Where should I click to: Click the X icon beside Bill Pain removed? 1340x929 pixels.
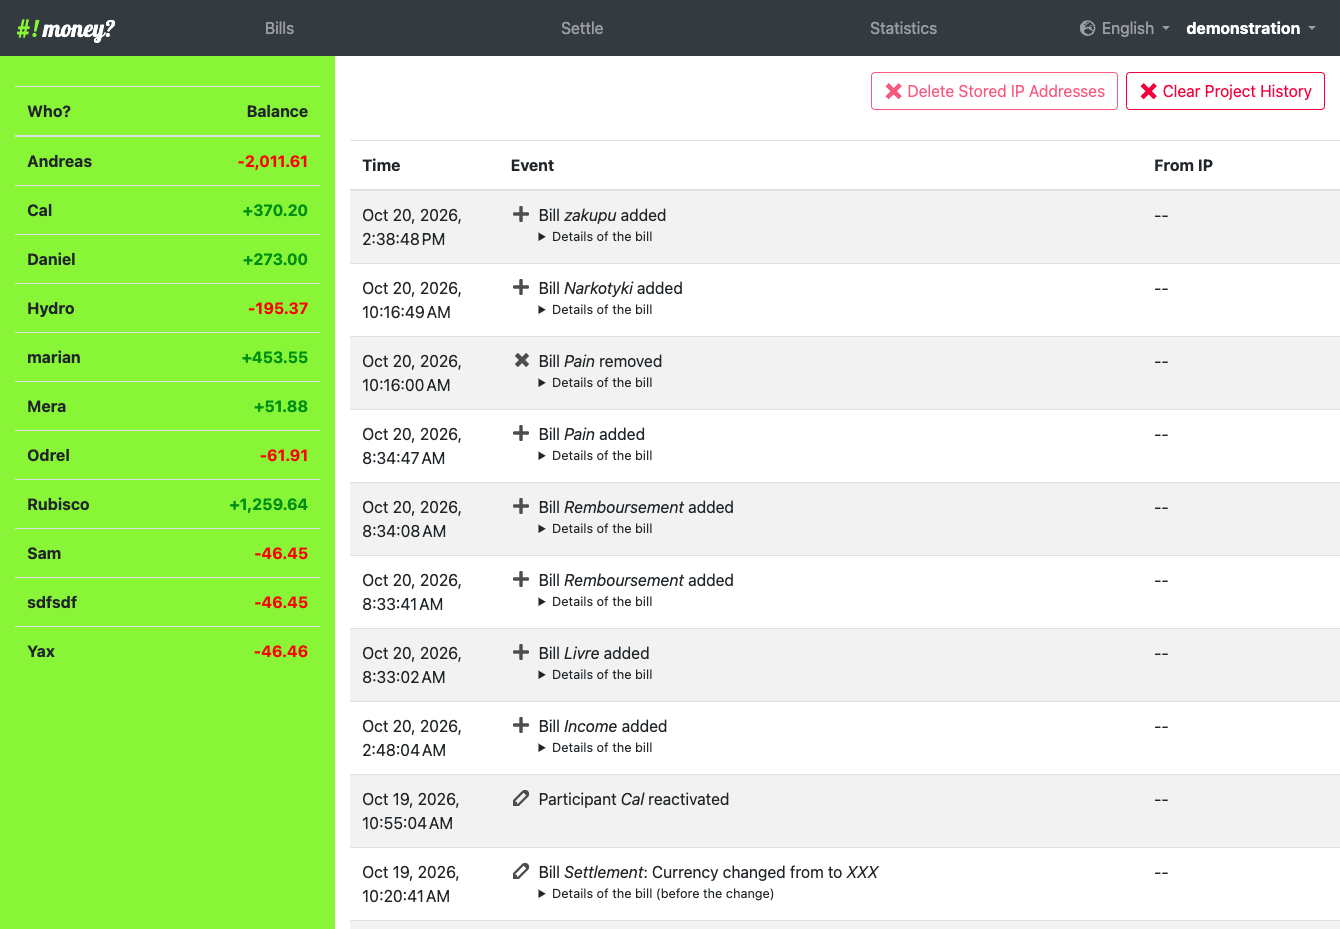pyautogui.click(x=521, y=360)
